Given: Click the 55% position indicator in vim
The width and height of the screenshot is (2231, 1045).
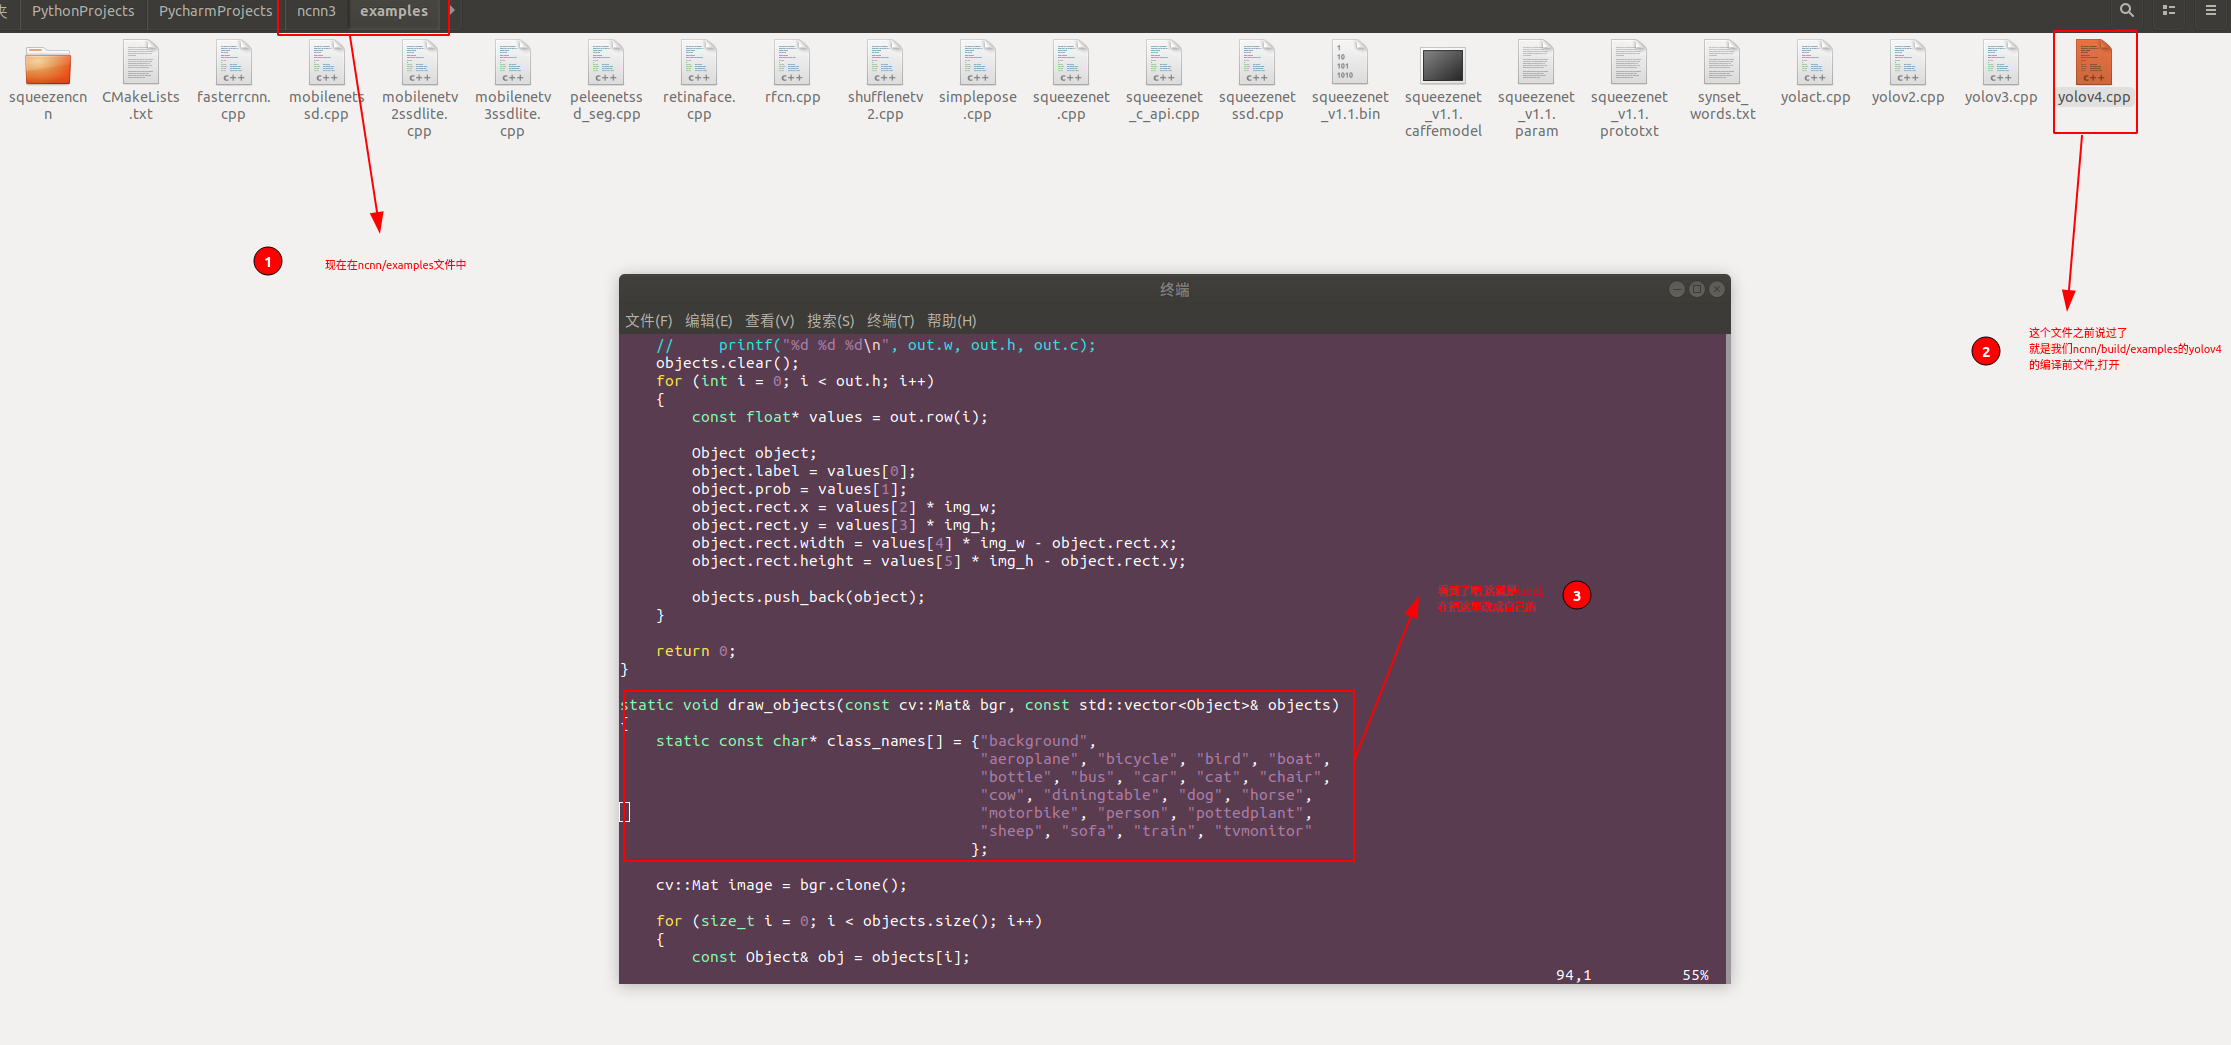Looking at the screenshot, I should 1695,975.
